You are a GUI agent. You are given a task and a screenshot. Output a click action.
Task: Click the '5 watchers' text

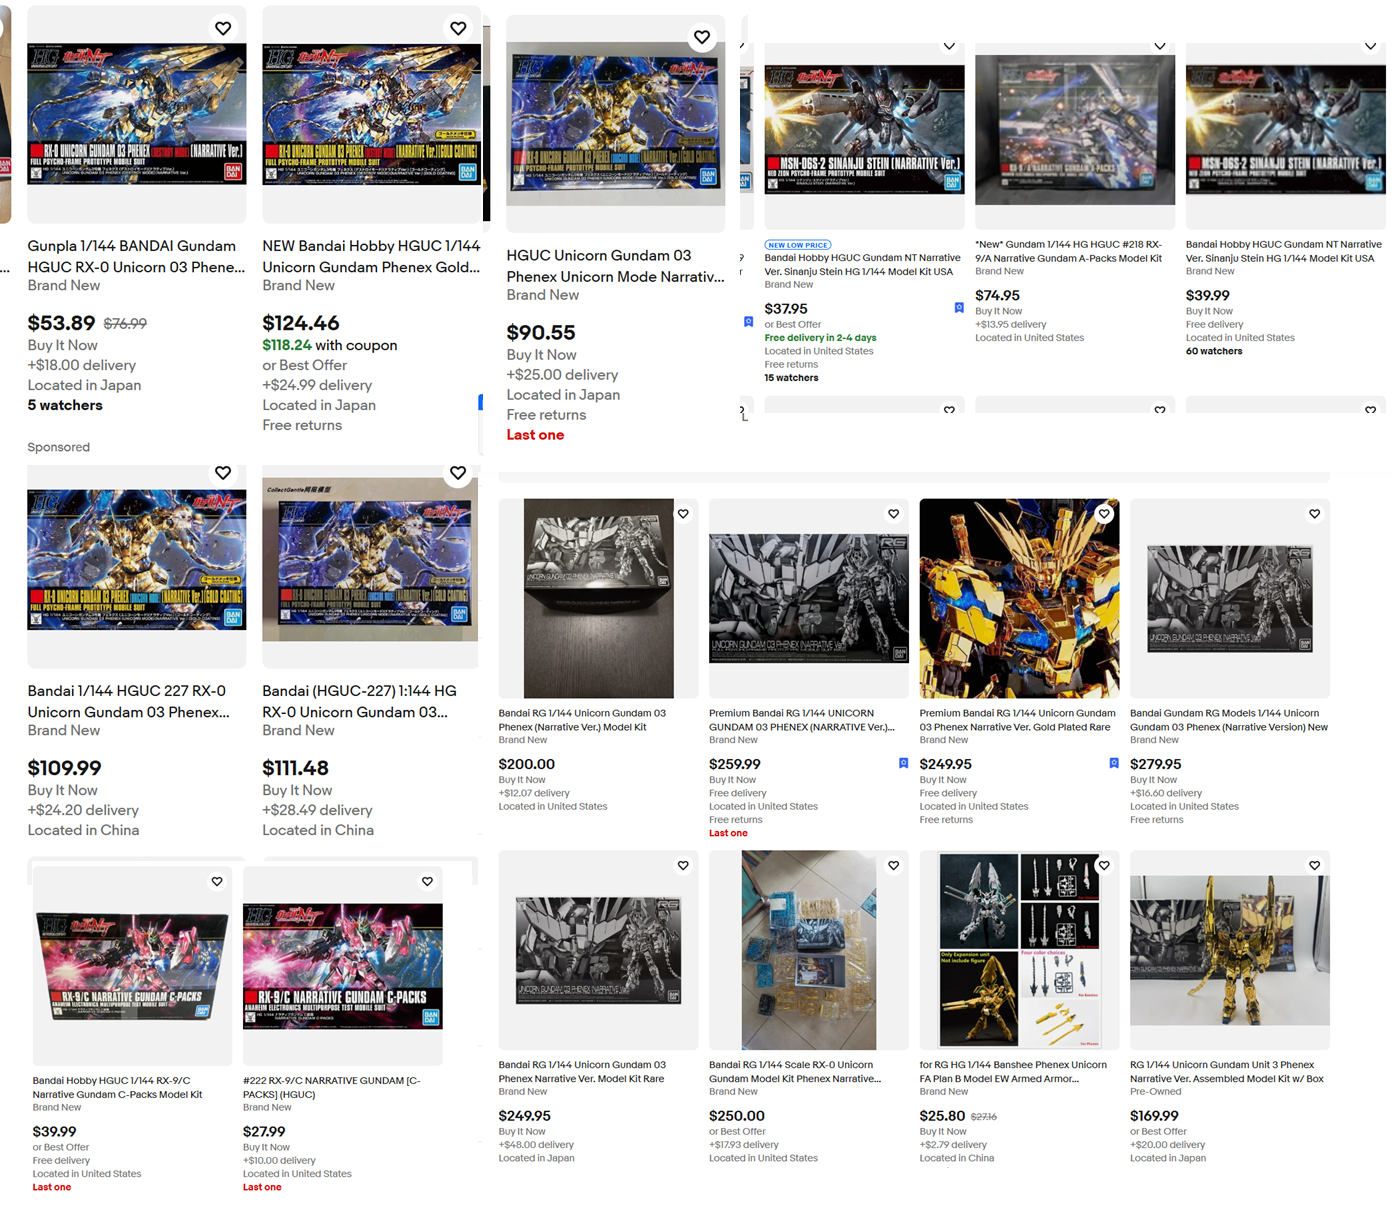[x=65, y=405]
